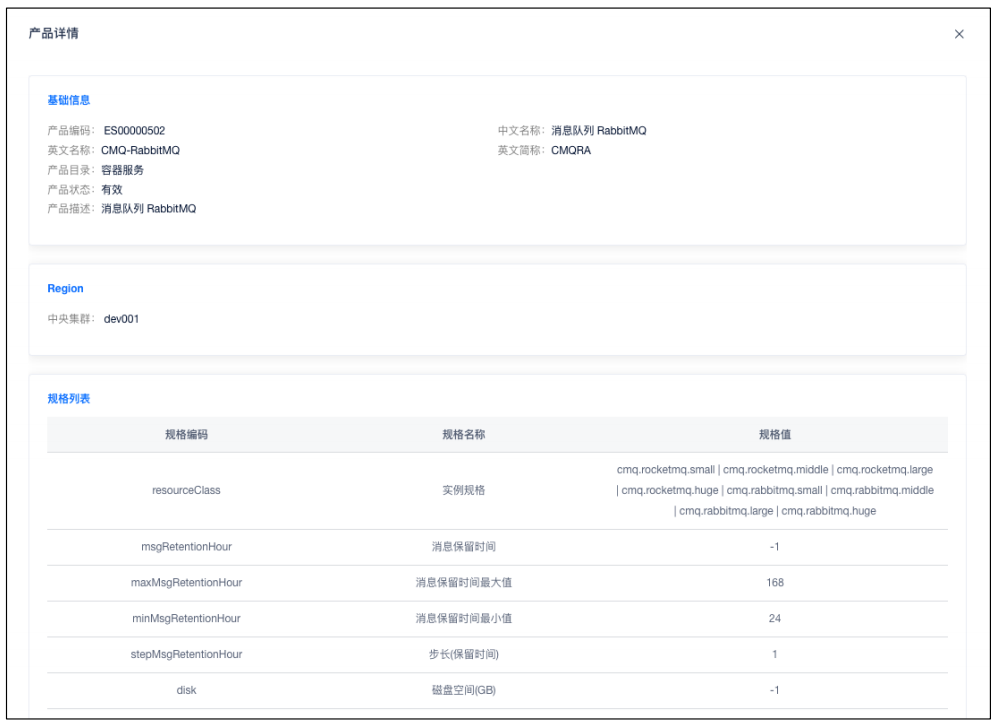Click the 产品详情 dialog title
1000x727 pixels.
[x=54, y=33]
